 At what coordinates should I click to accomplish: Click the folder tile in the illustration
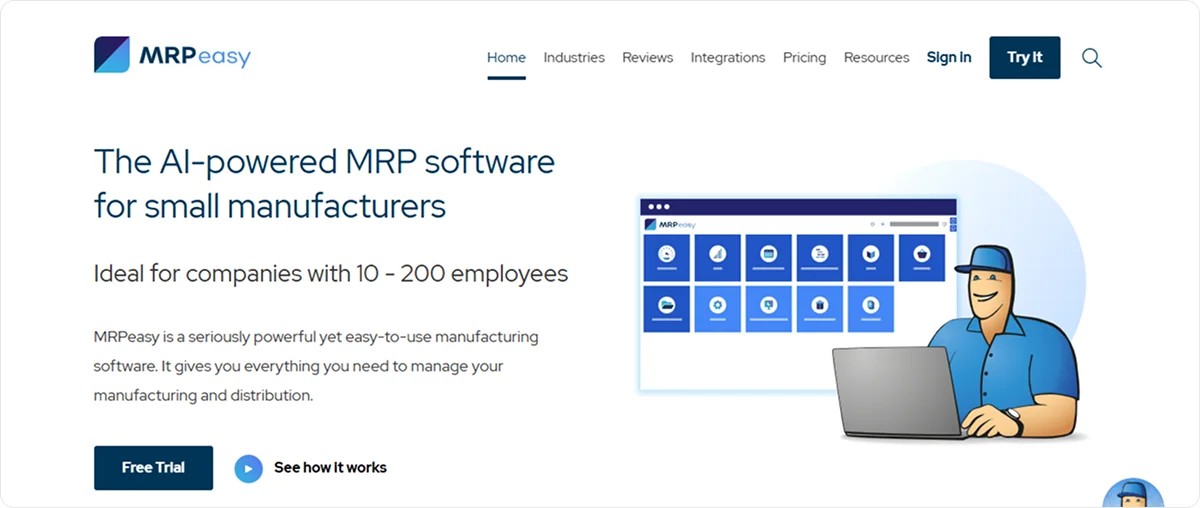pos(666,309)
